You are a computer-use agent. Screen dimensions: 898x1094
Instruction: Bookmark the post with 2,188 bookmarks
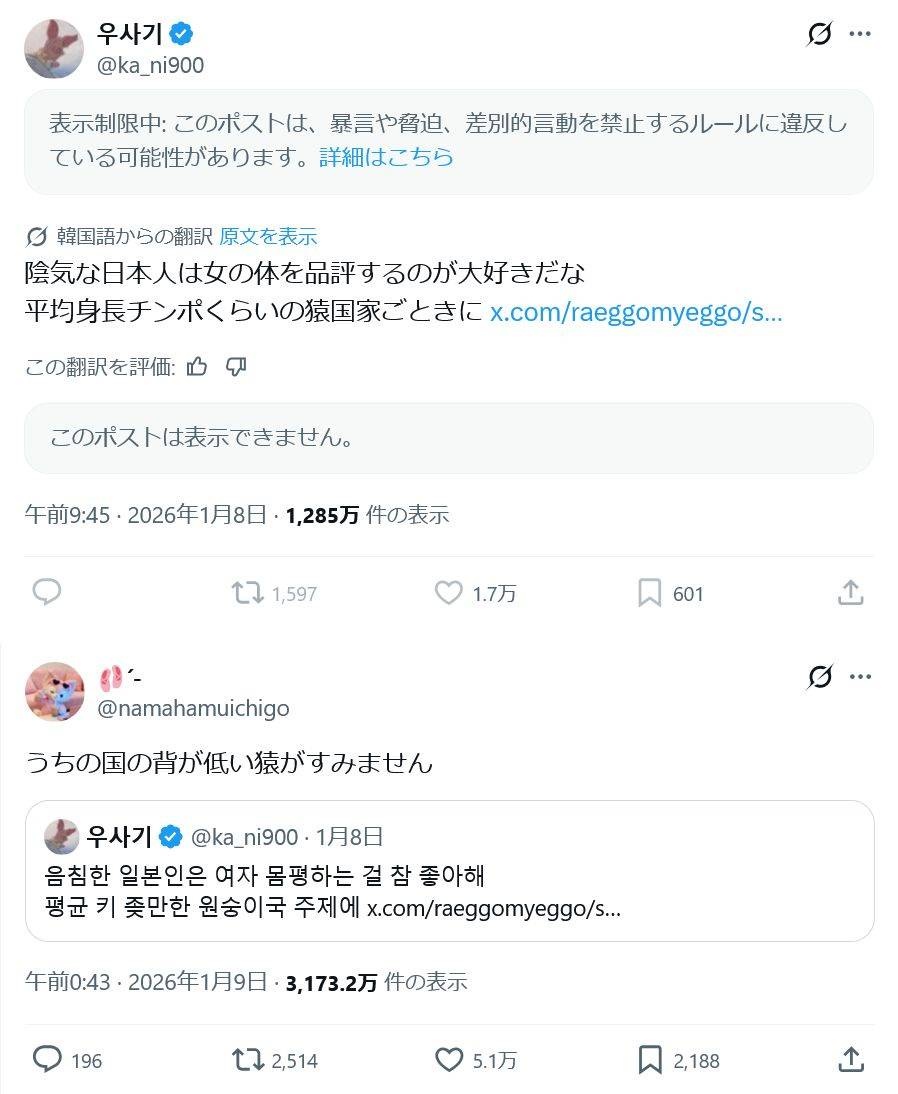coord(650,1059)
